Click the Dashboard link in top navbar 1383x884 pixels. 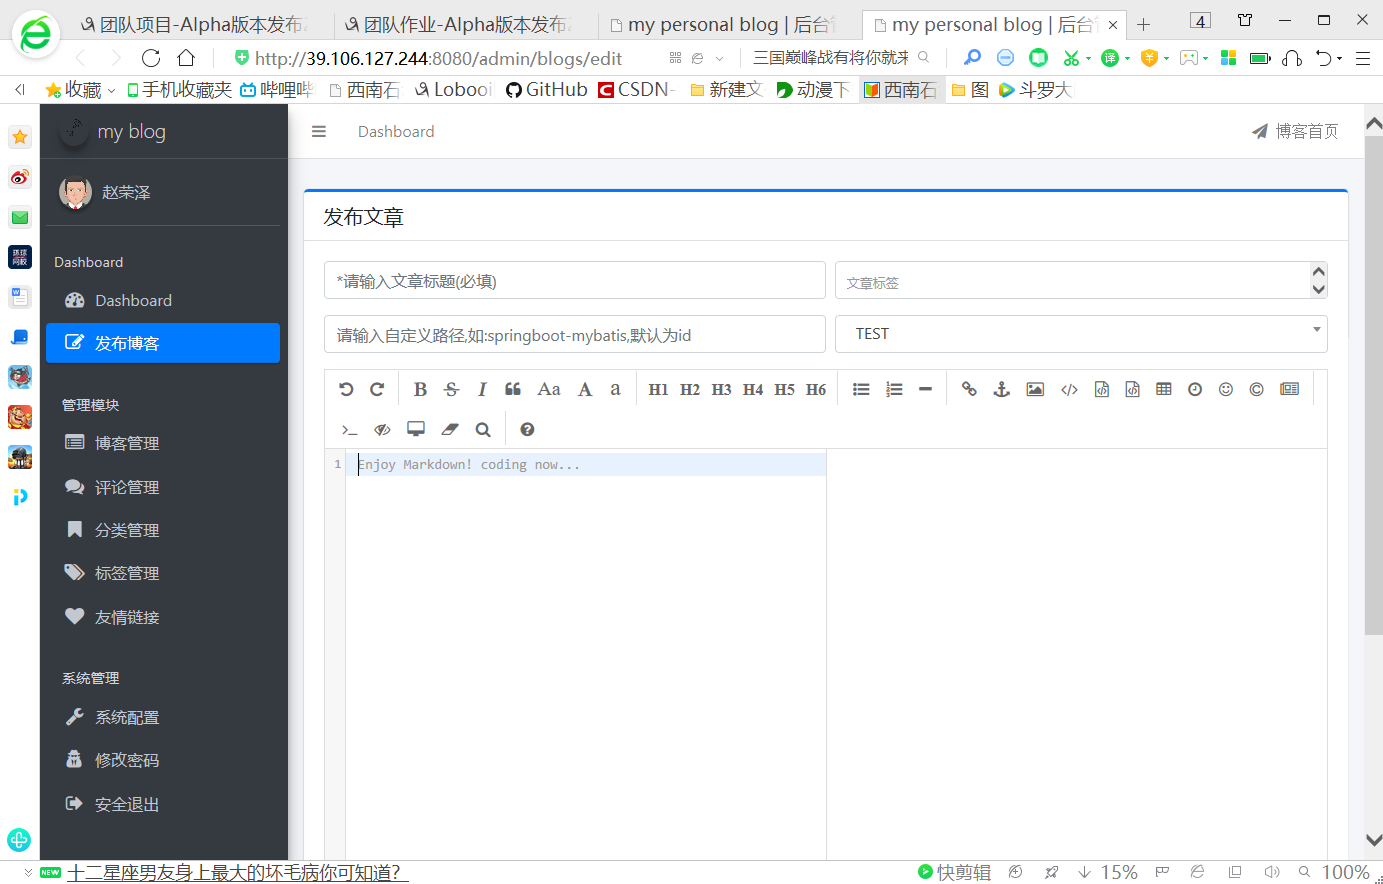pyautogui.click(x=396, y=131)
